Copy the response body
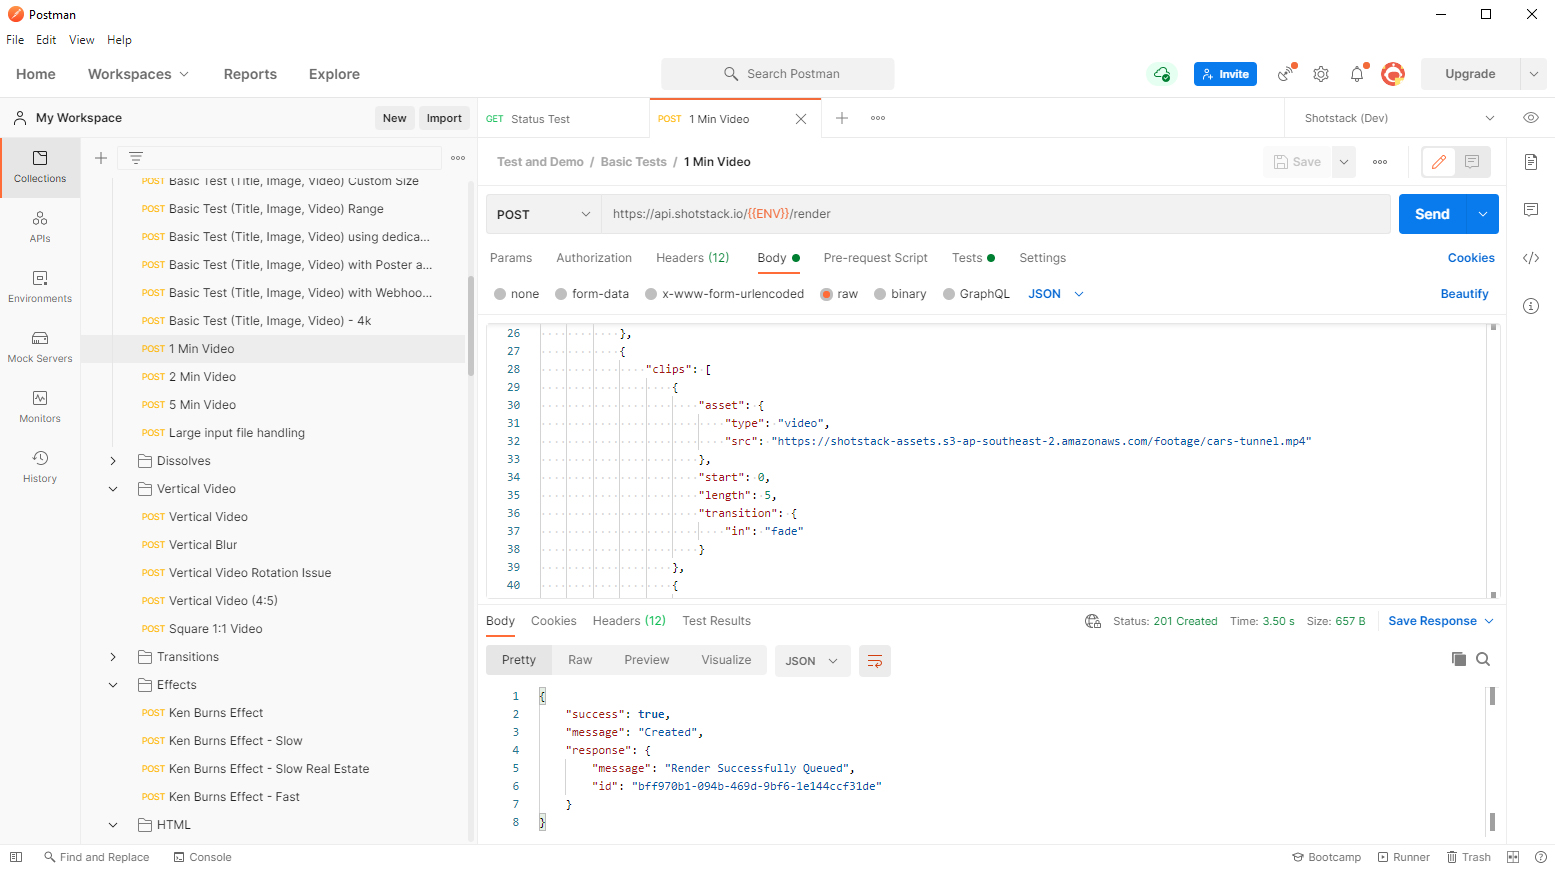 pos(1459,659)
